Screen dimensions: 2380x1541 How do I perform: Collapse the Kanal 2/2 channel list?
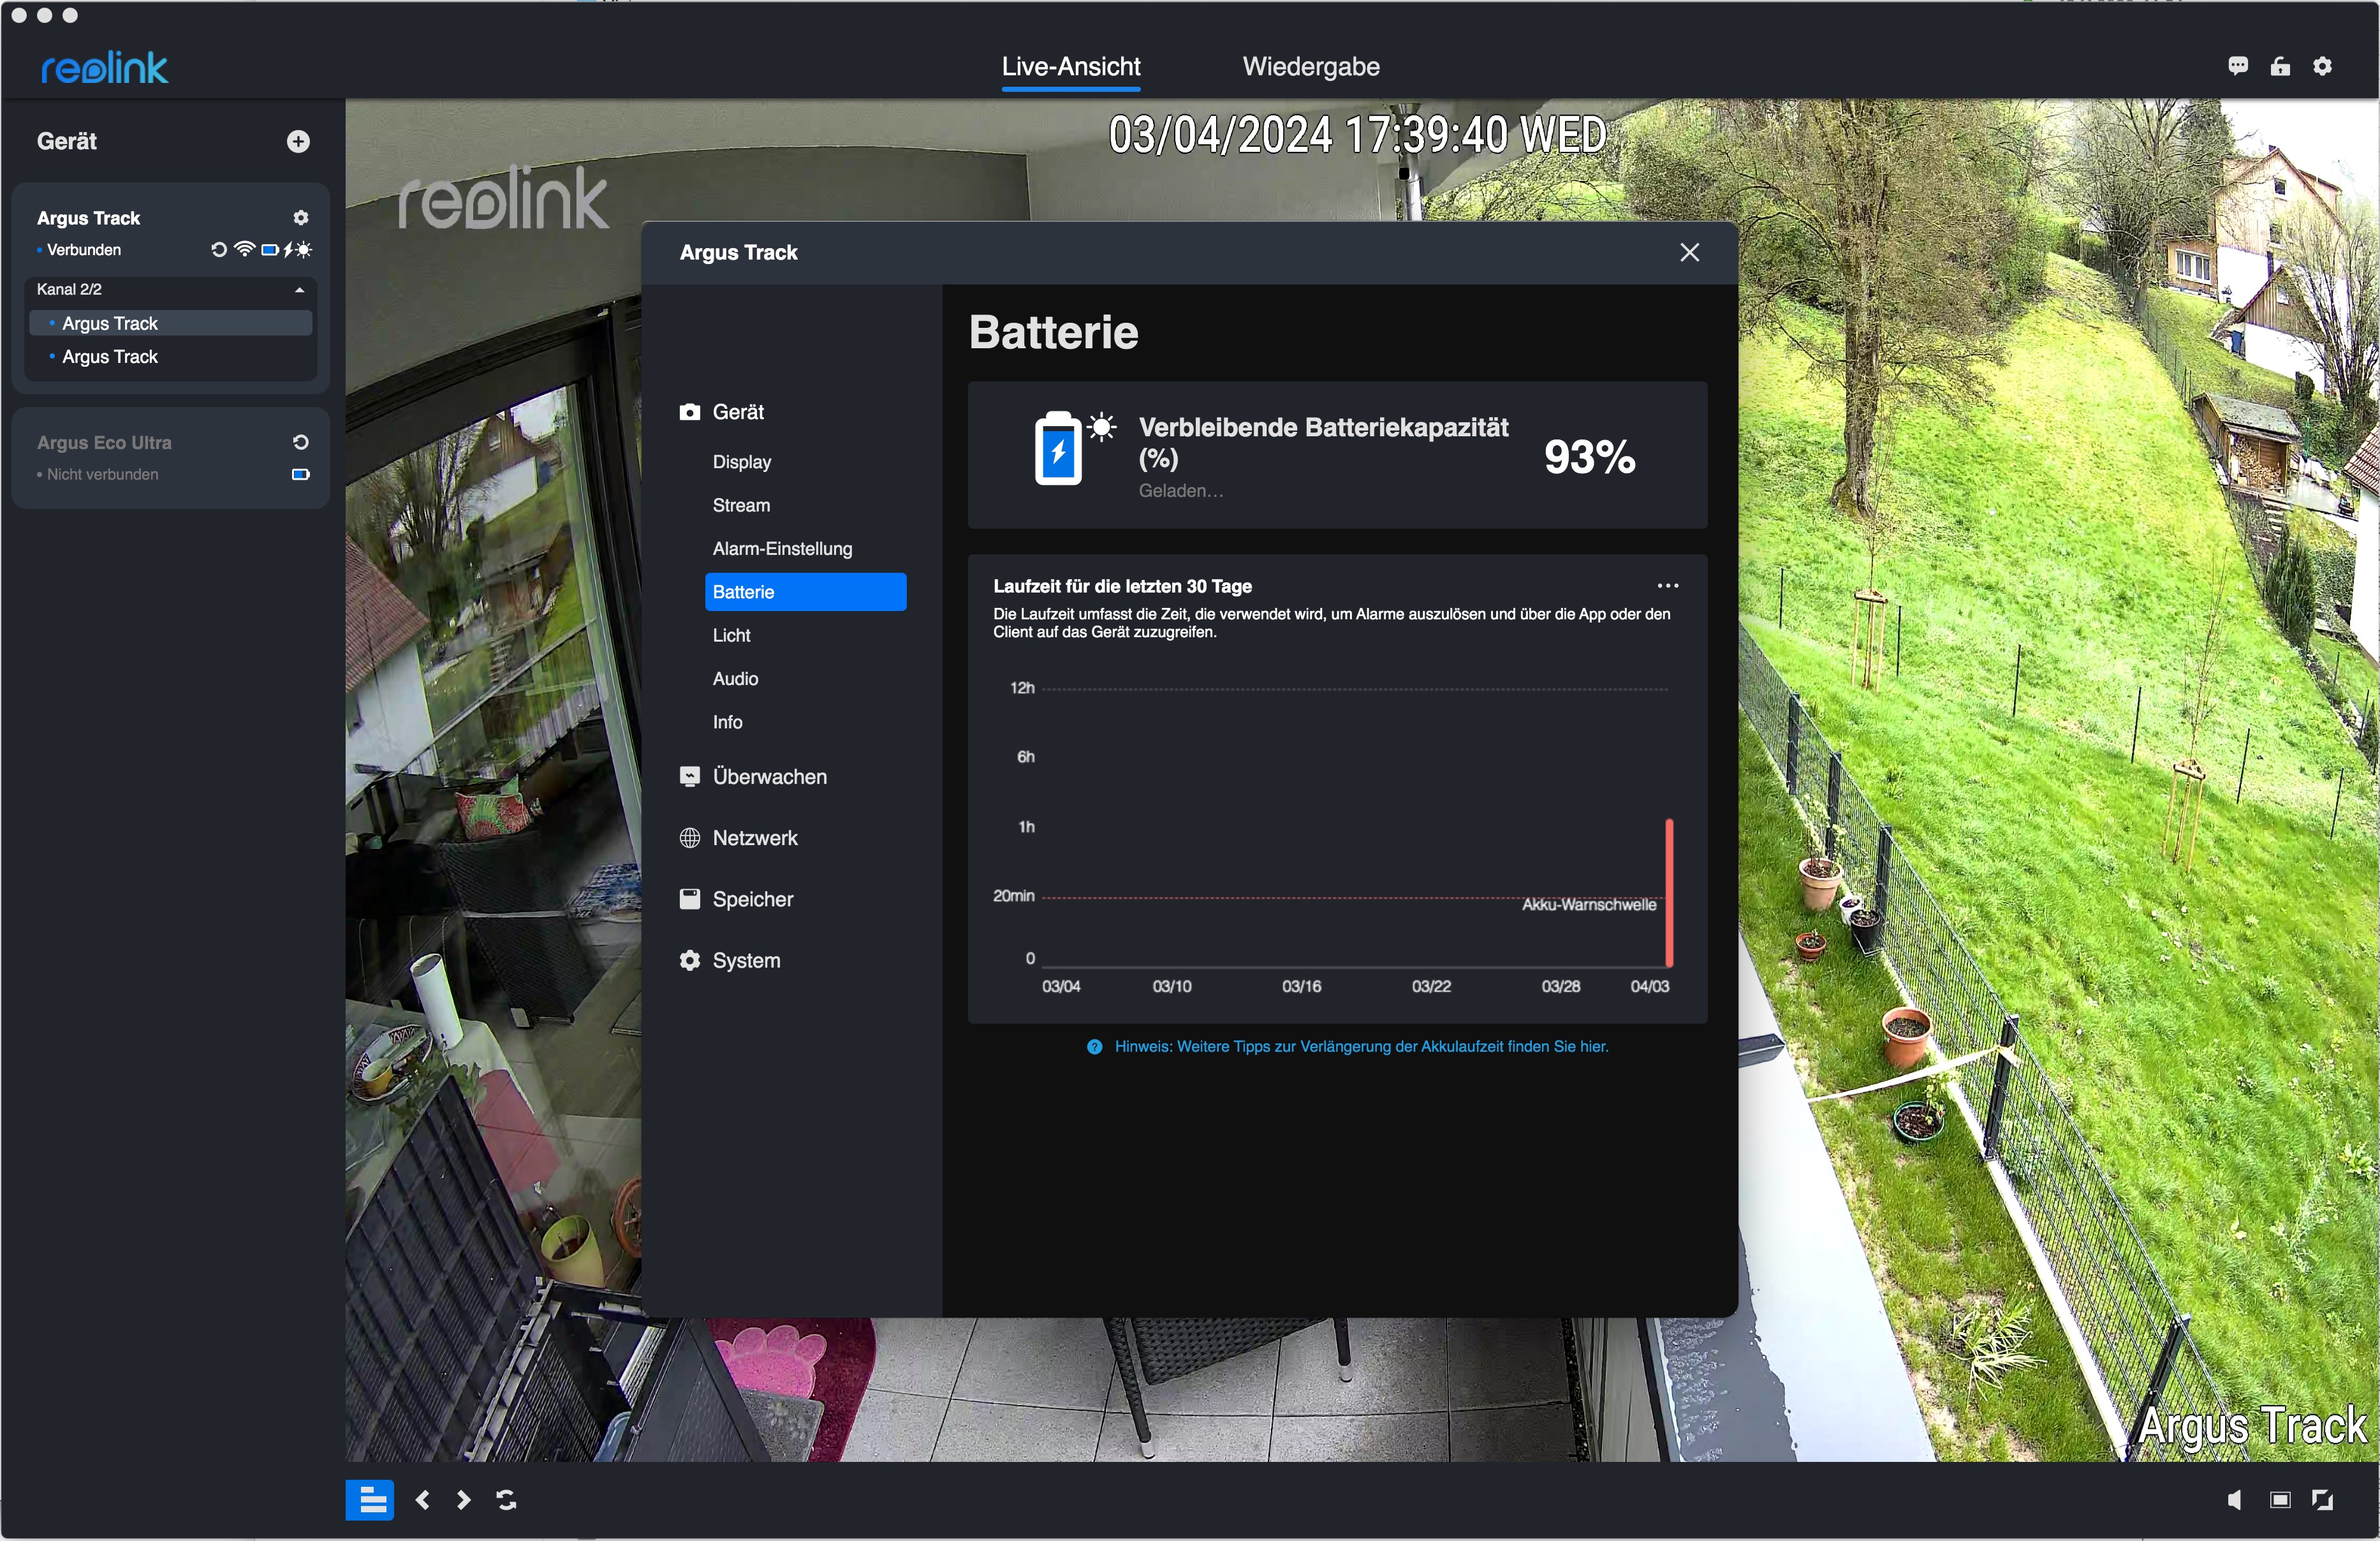(298, 290)
